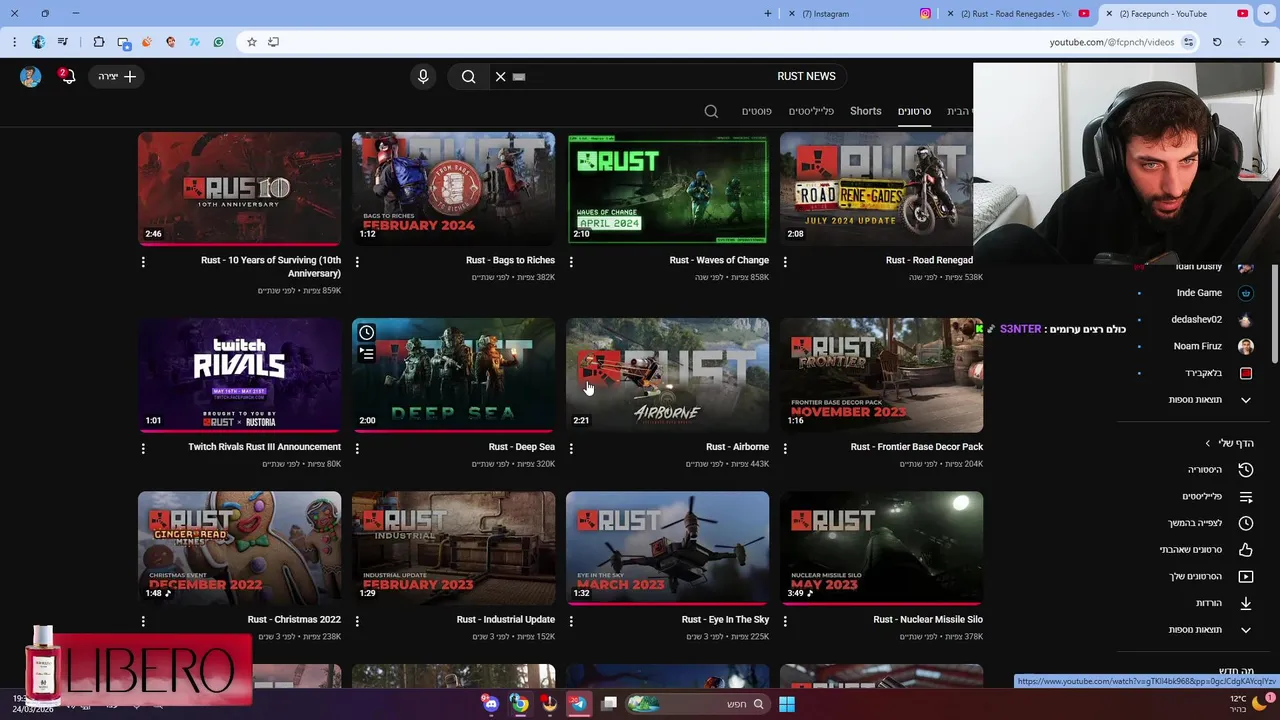The image size is (1280, 720).
Task: Click the Rust - Waves of Change thumbnail
Action: click(667, 188)
